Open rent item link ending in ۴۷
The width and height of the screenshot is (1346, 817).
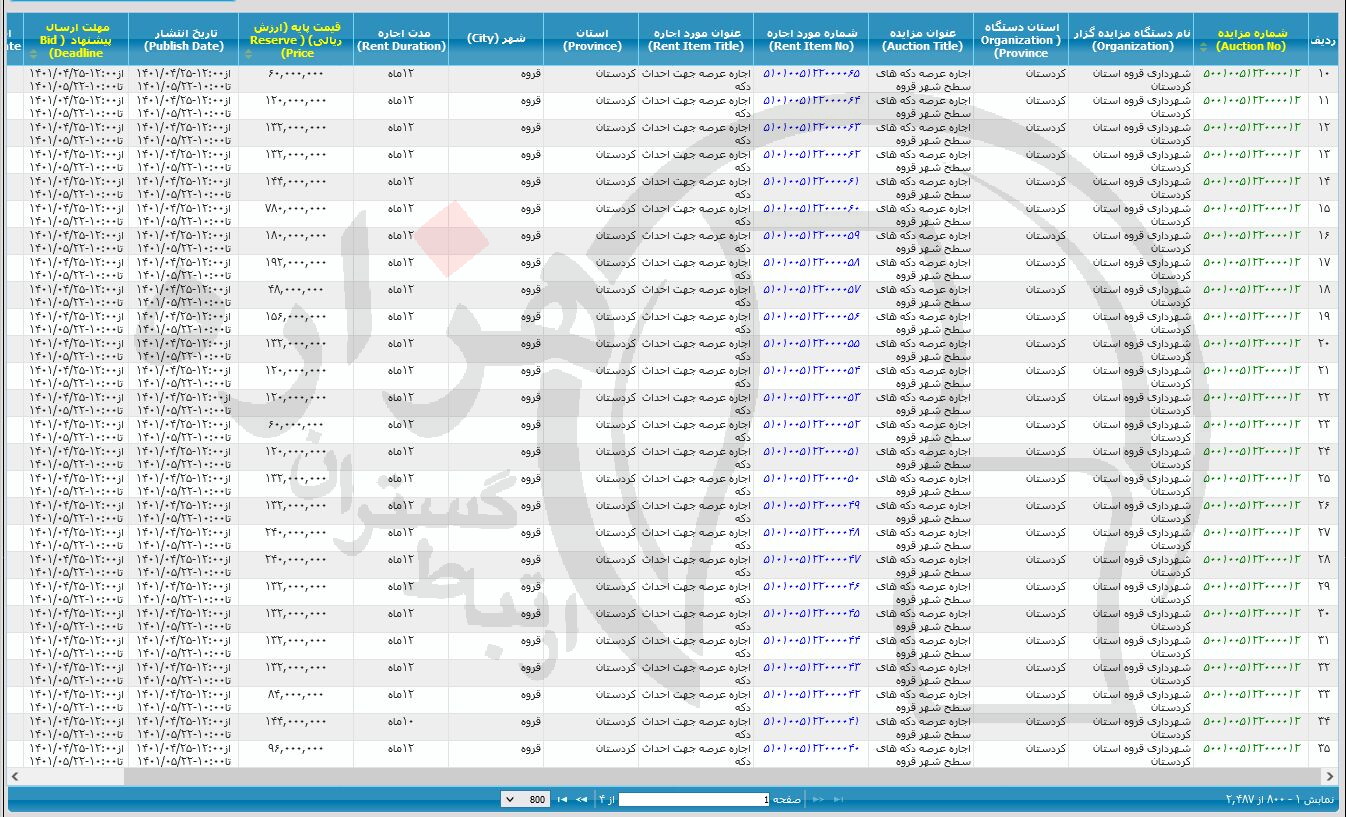pos(811,559)
